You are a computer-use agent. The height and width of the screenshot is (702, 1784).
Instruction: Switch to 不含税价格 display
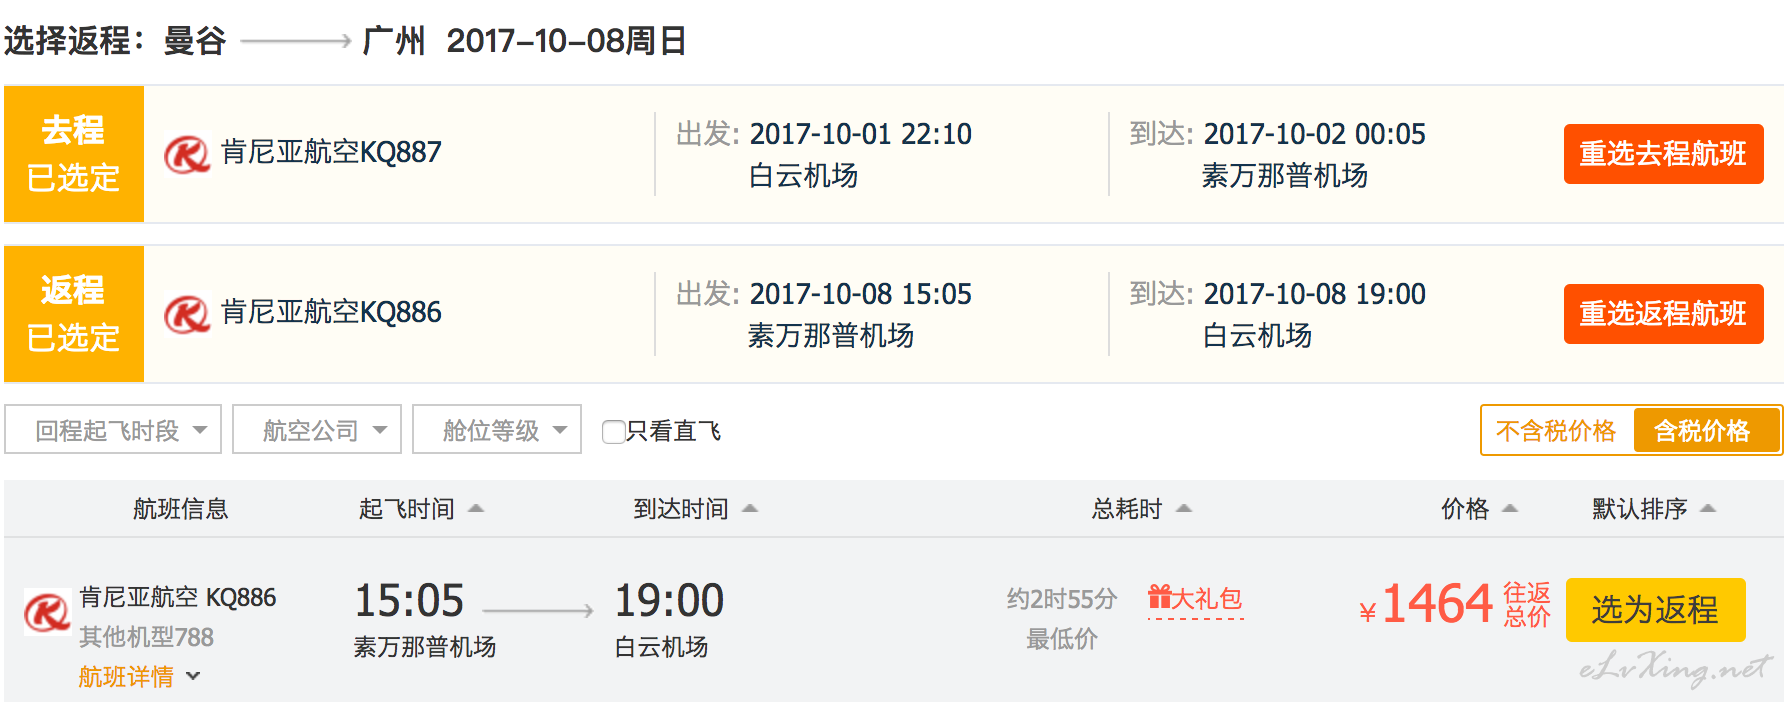coord(1556,431)
